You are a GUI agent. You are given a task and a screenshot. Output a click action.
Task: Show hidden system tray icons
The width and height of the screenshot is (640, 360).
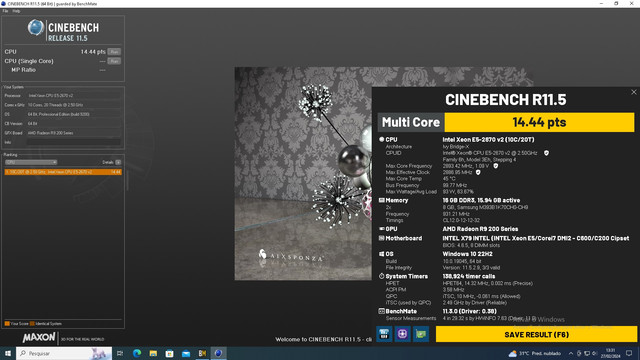pos(571,353)
